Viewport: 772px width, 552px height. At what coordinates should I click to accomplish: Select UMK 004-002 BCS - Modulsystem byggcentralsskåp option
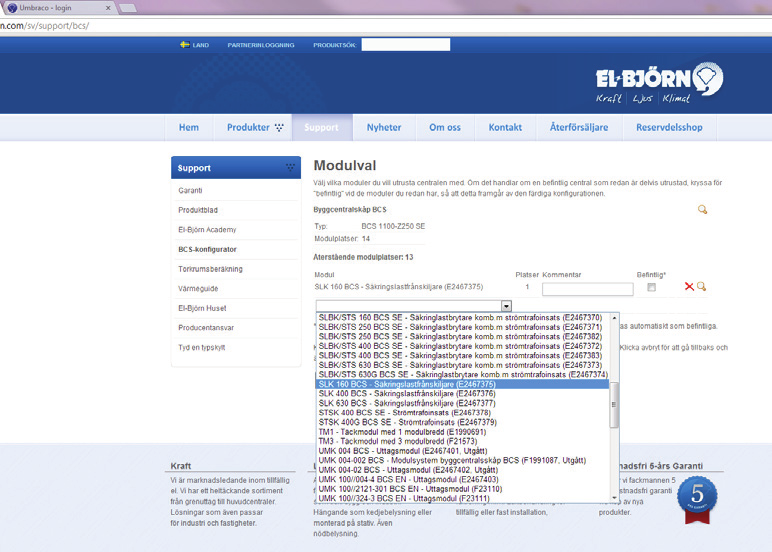point(462,460)
